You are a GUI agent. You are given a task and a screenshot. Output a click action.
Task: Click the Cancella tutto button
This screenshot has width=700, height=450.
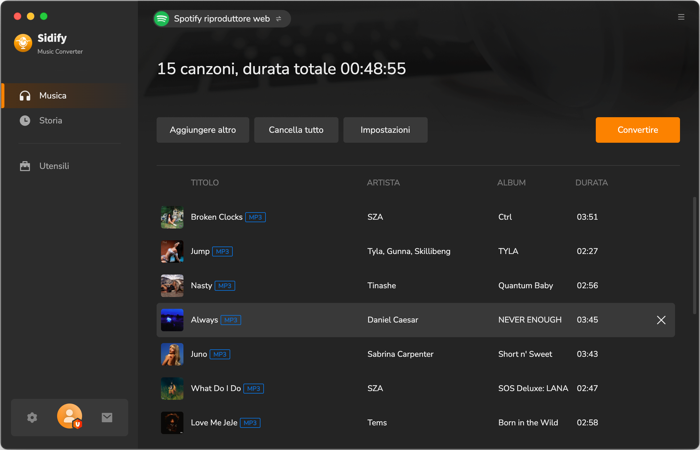[x=296, y=130]
